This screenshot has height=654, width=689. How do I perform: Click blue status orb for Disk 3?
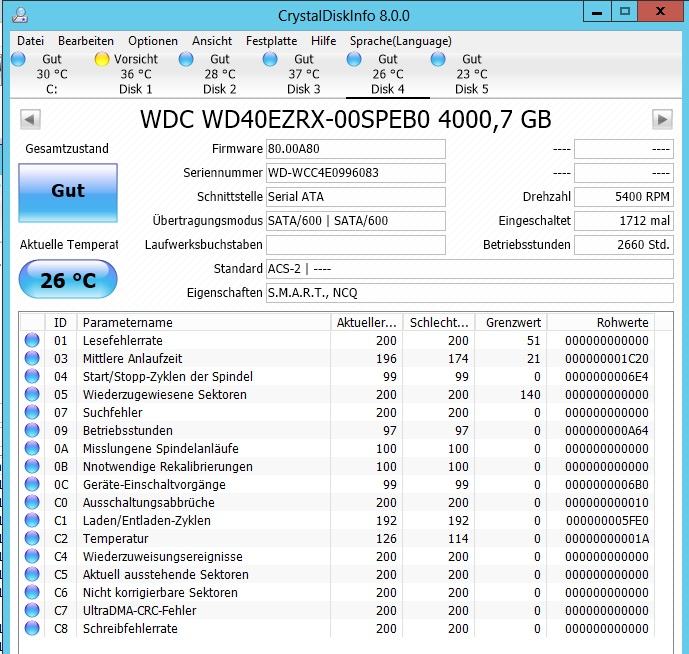click(x=270, y=59)
